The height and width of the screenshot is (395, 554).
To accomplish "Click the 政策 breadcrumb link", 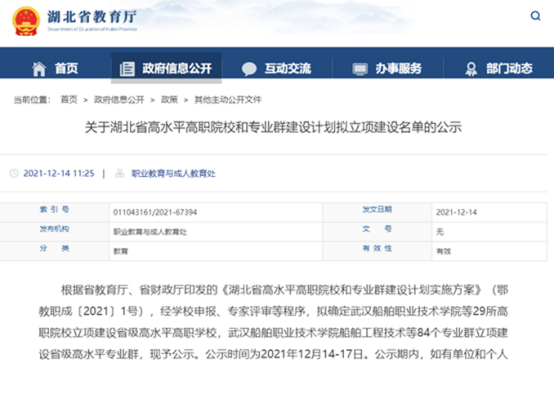I will point(169,100).
